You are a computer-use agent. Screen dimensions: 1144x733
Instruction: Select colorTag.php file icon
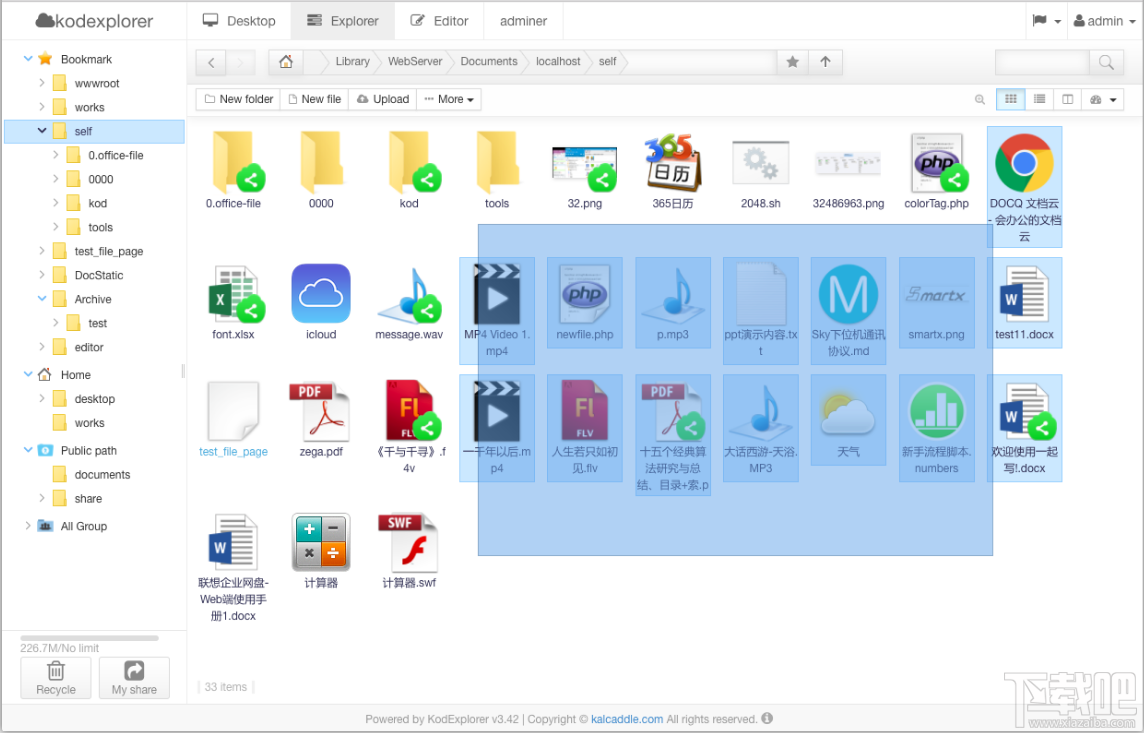pyautogui.click(x=936, y=163)
